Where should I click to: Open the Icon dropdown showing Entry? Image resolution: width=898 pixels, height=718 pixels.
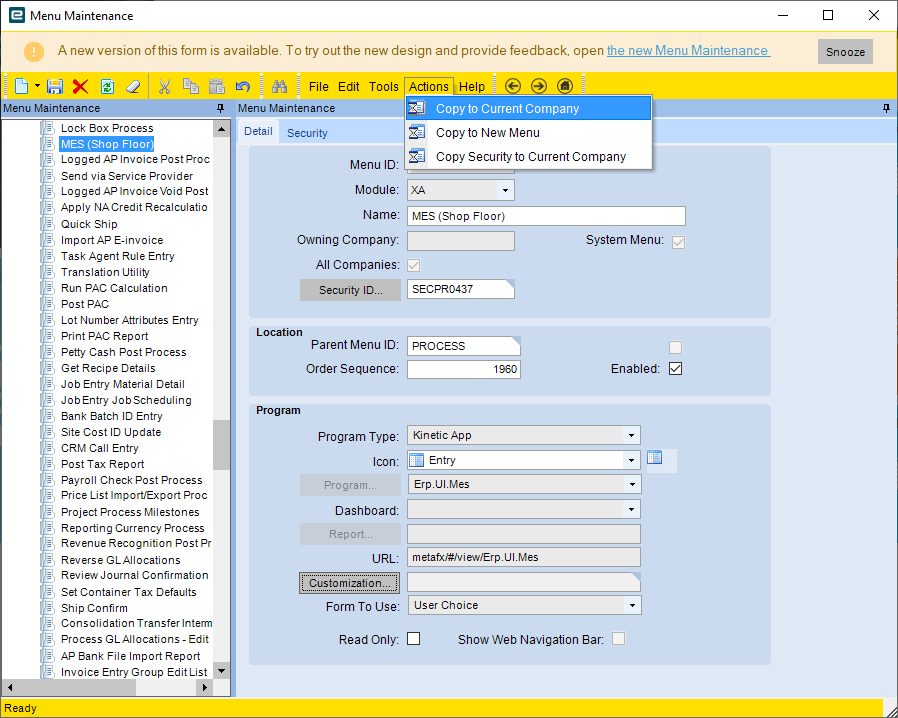click(631, 460)
